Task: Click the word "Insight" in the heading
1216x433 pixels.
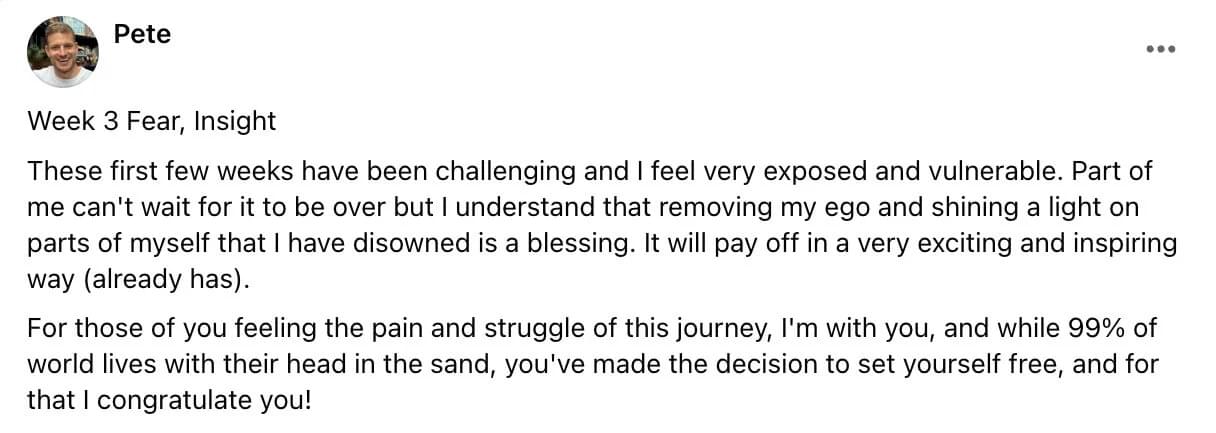Action: coord(234,122)
